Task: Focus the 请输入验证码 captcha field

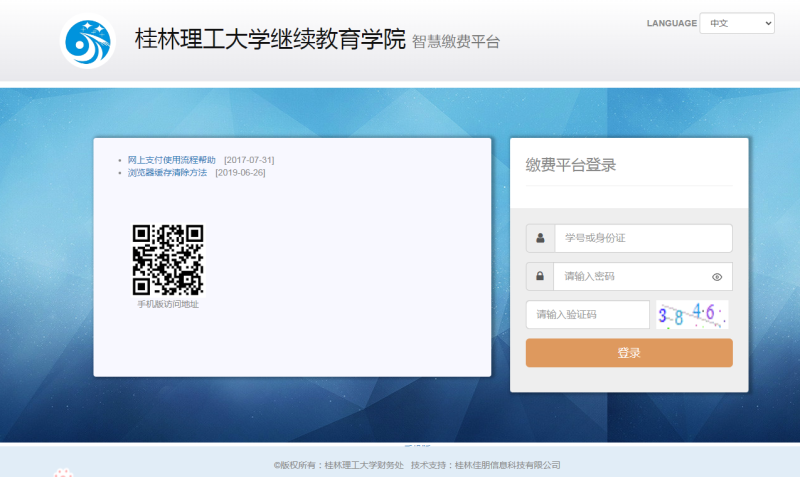Action: 588,315
